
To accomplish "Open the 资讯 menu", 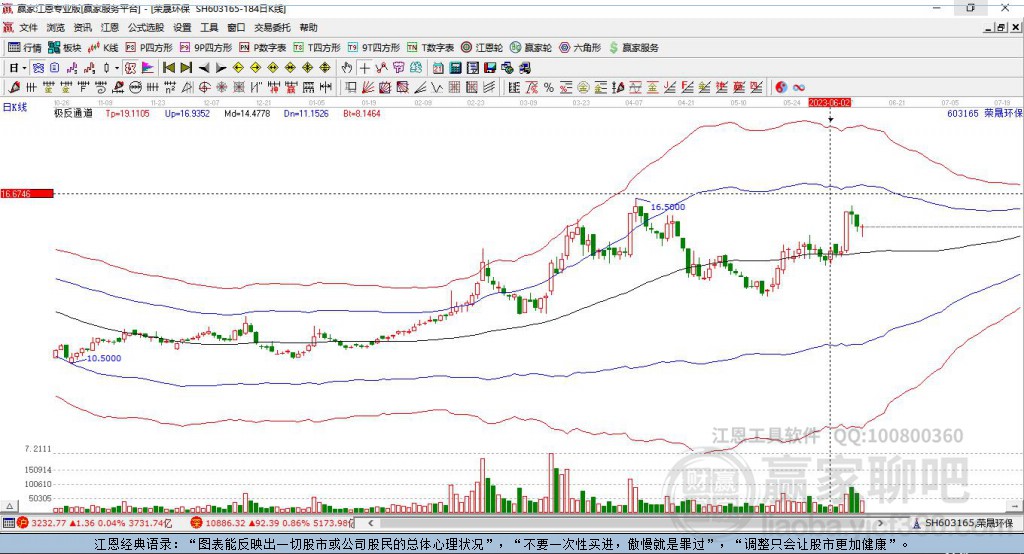I will [82, 27].
